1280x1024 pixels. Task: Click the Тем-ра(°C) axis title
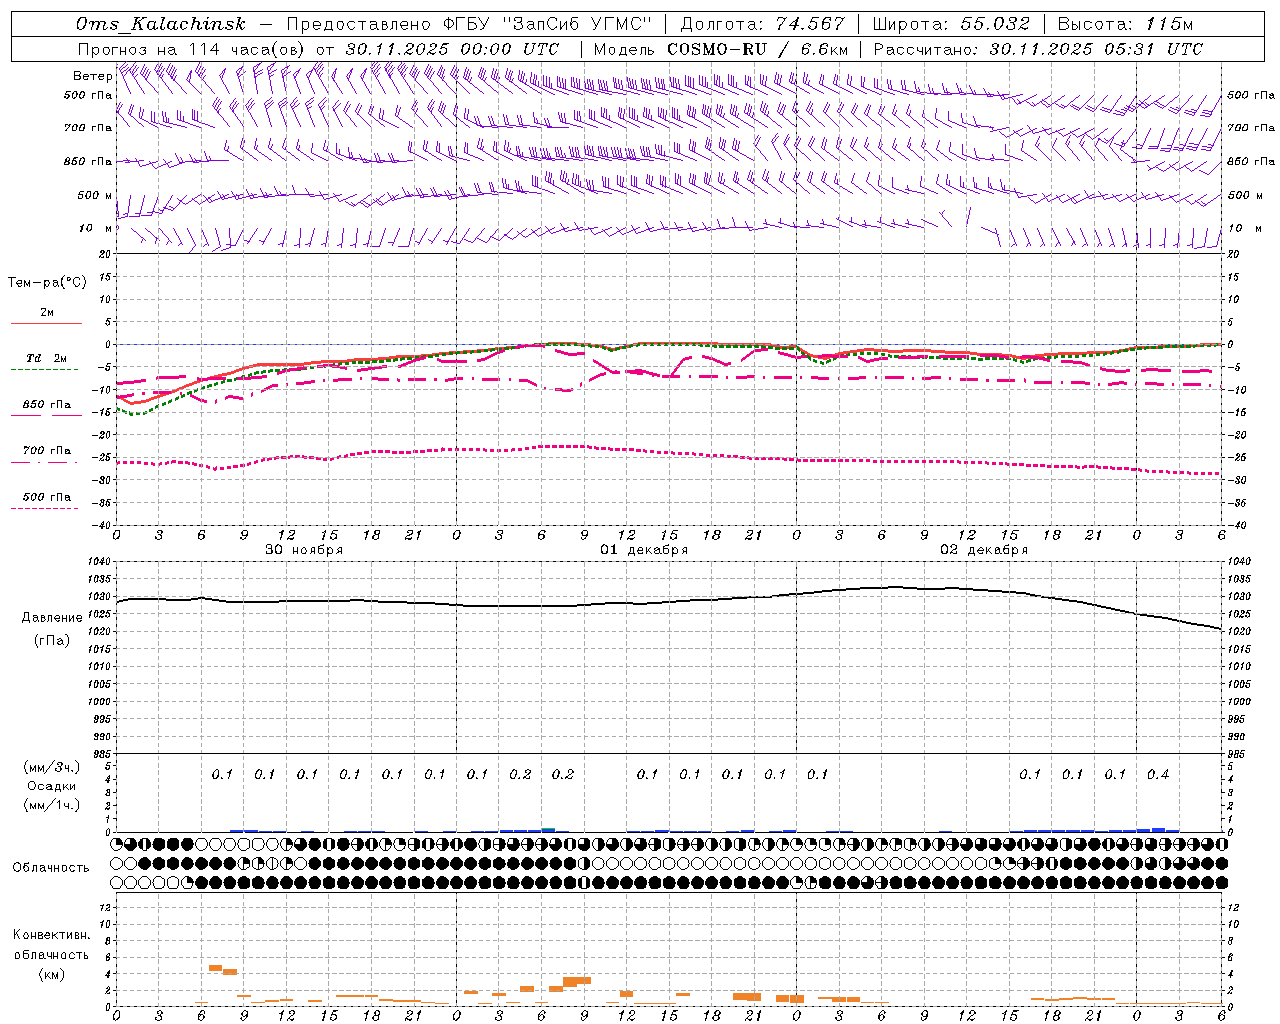pyautogui.click(x=47, y=283)
